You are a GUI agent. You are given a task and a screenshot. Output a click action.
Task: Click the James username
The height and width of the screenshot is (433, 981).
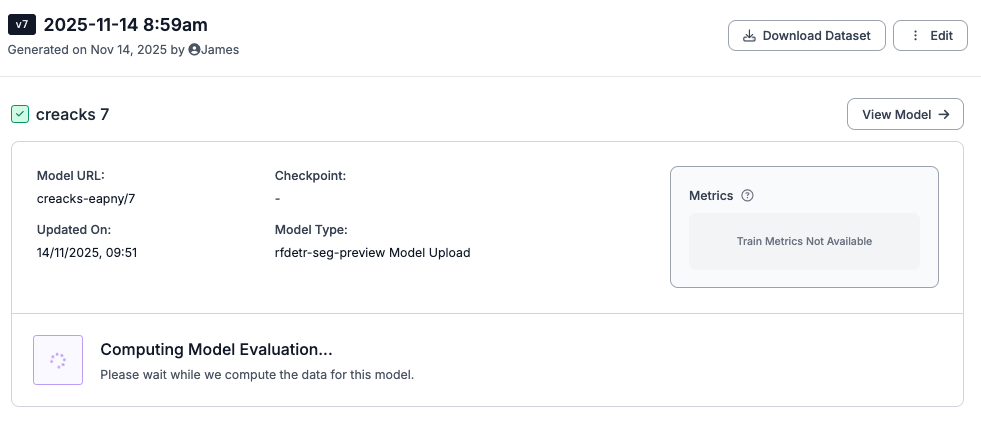[x=220, y=49]
